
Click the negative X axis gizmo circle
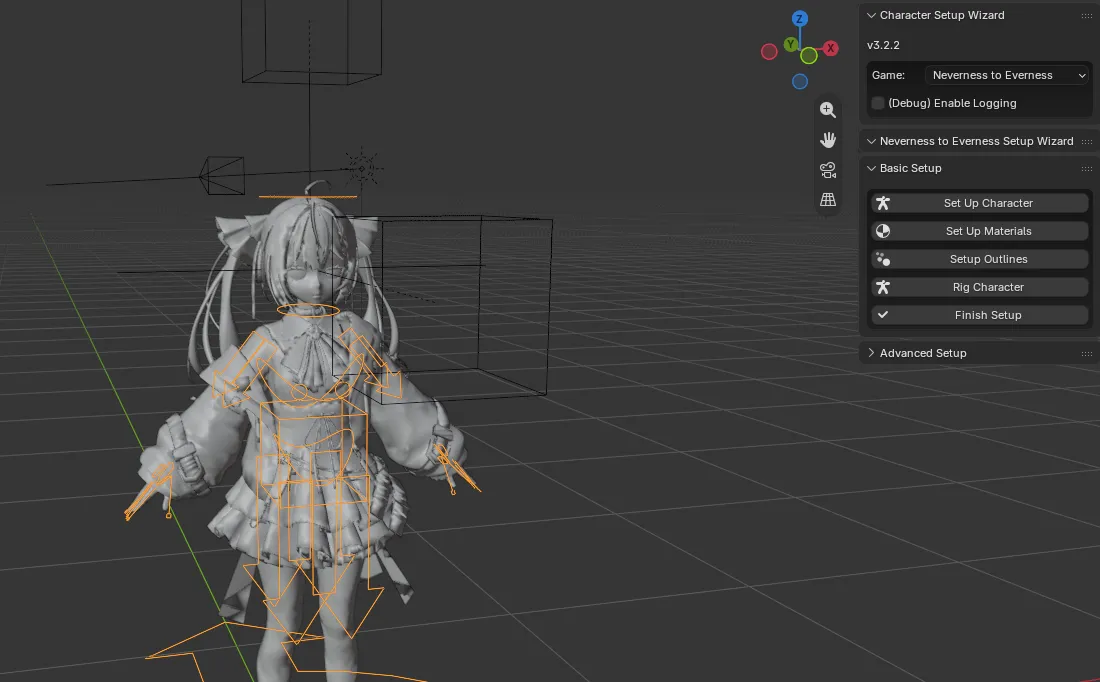[769, 52]
